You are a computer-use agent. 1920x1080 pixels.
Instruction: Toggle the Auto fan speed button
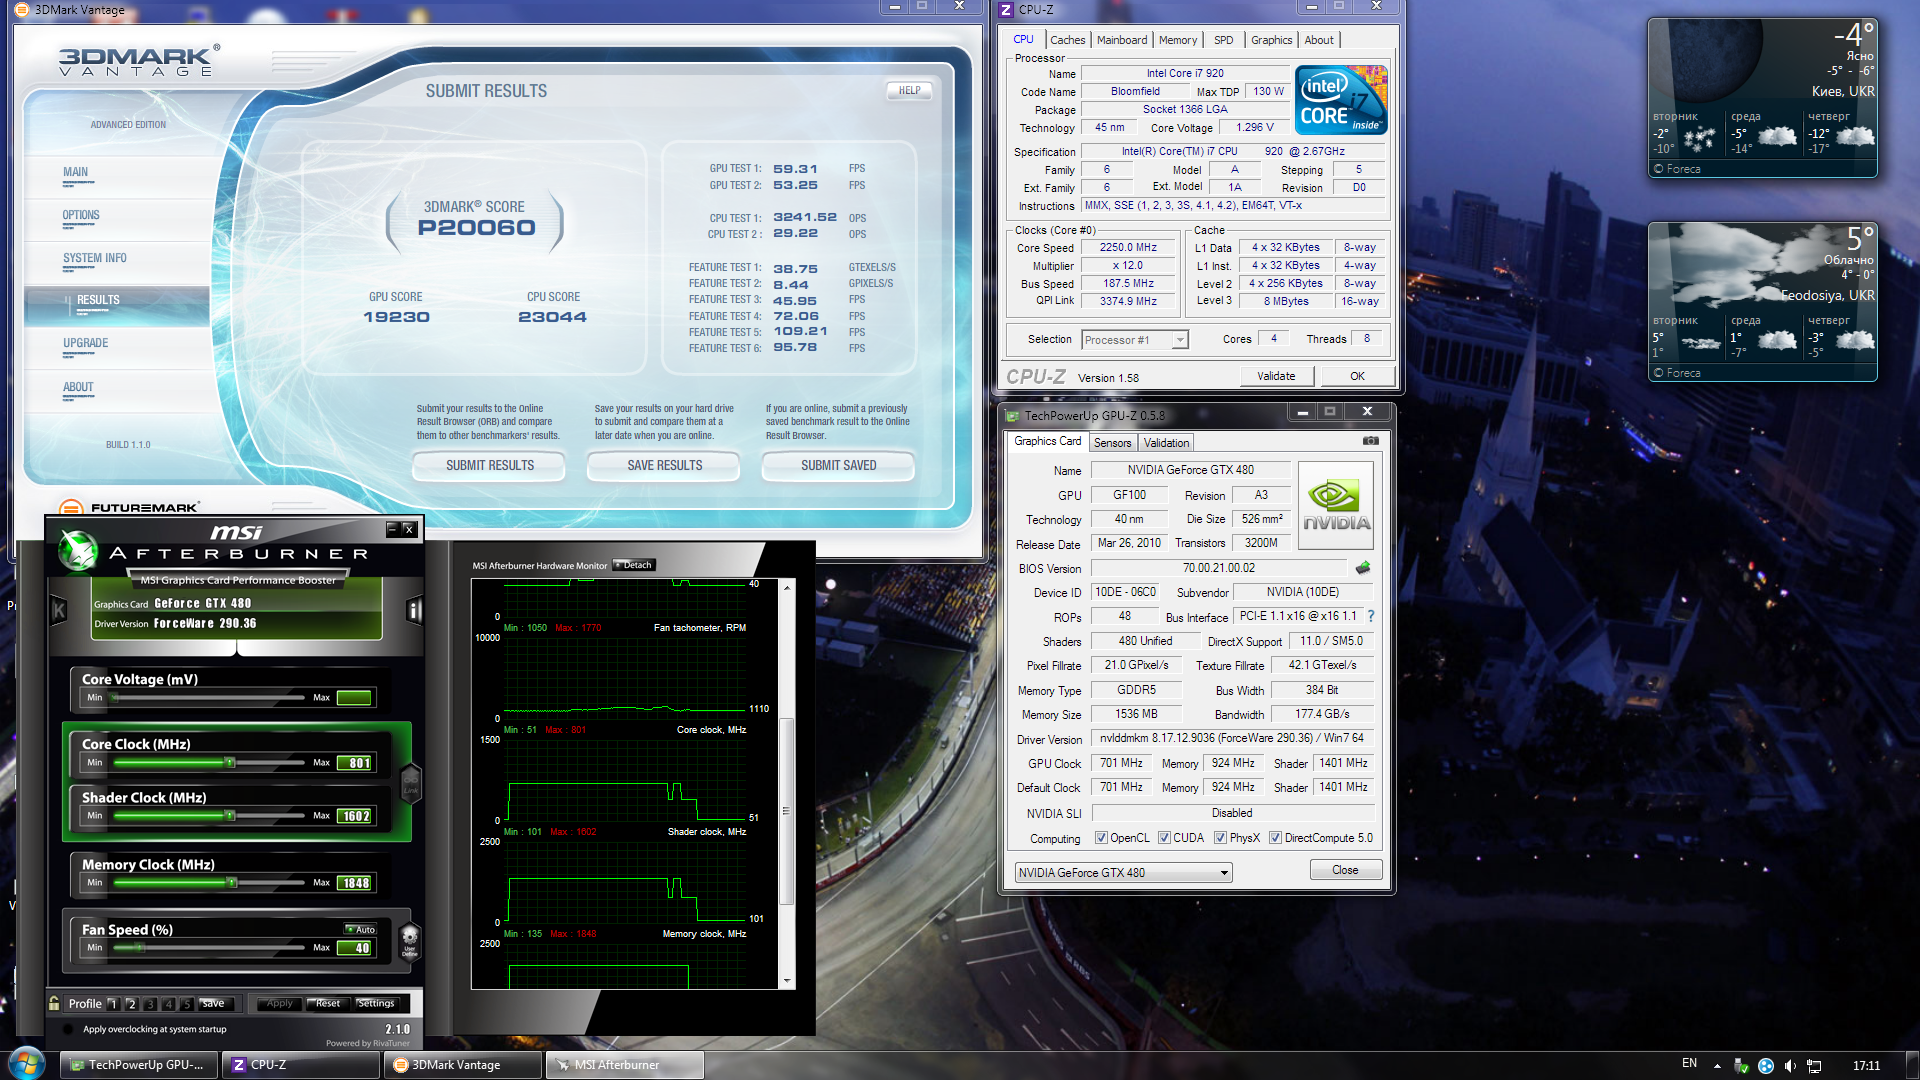point(361,929)
